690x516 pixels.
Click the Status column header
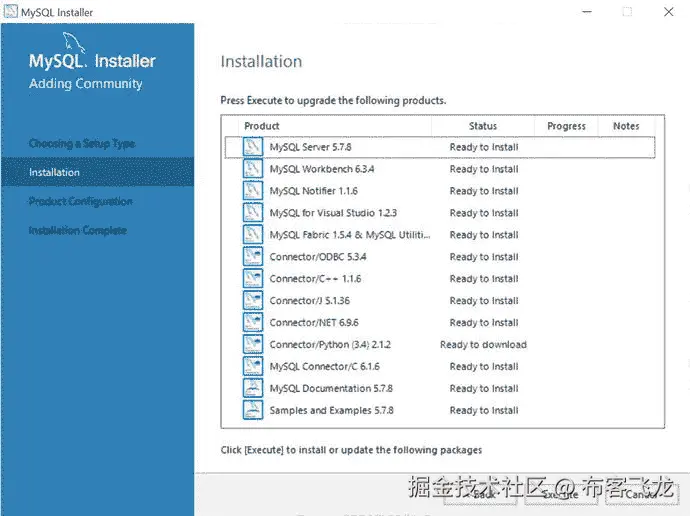coord(483,126)
